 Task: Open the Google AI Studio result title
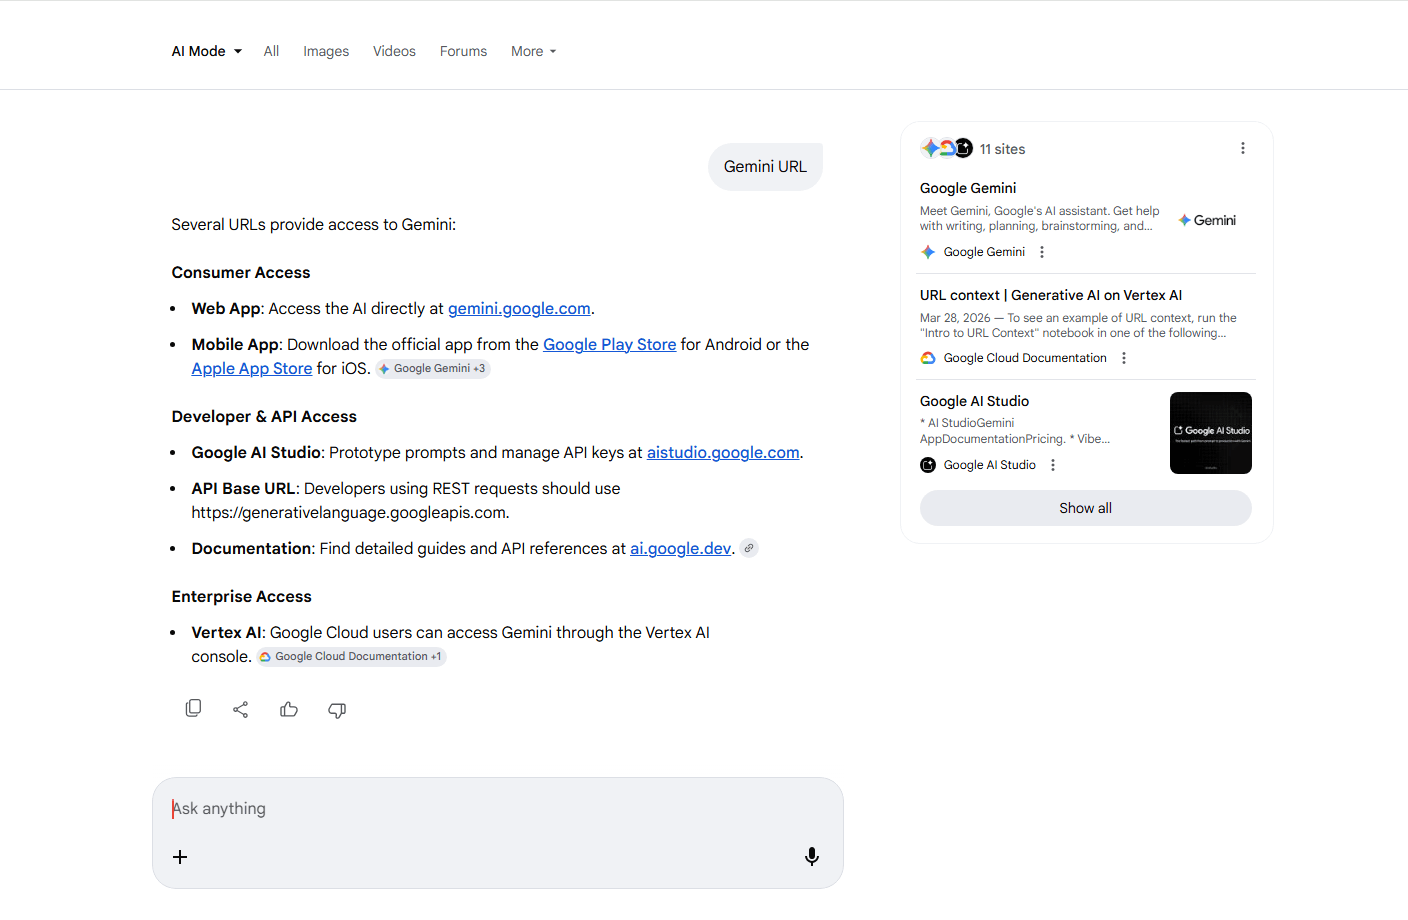[974, 401]
